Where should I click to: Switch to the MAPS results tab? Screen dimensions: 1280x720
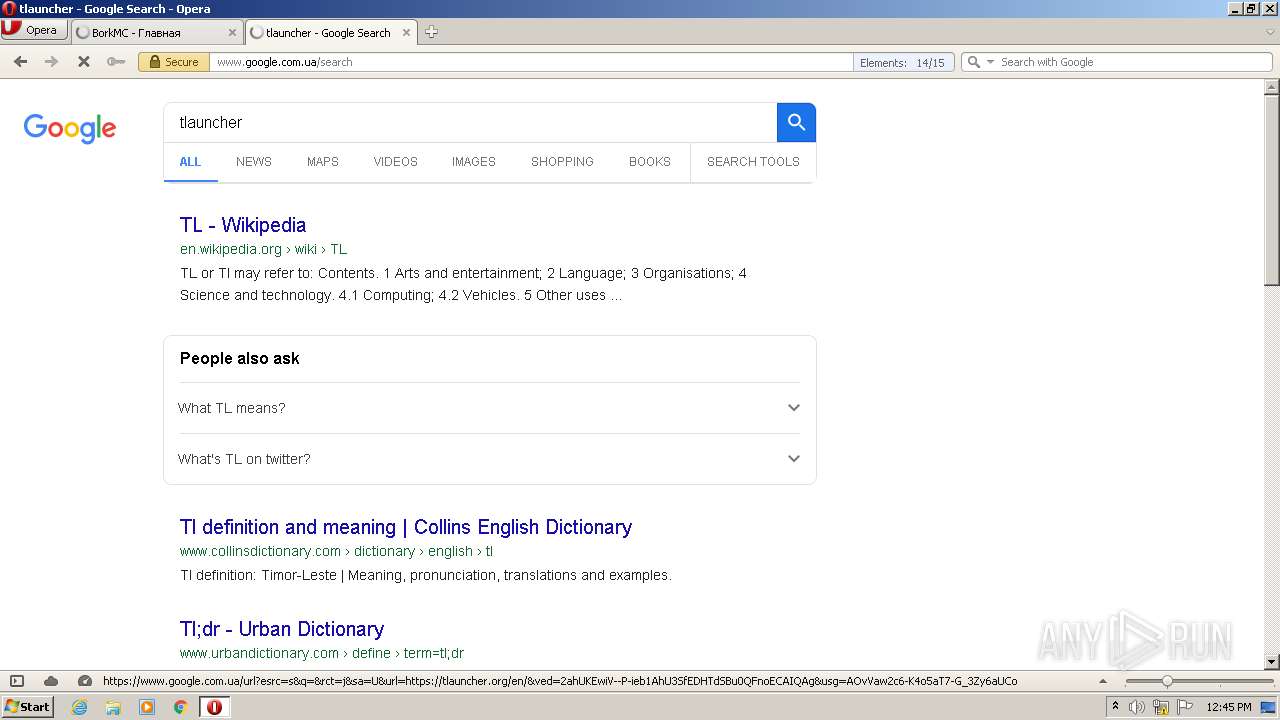coord(323,161)
